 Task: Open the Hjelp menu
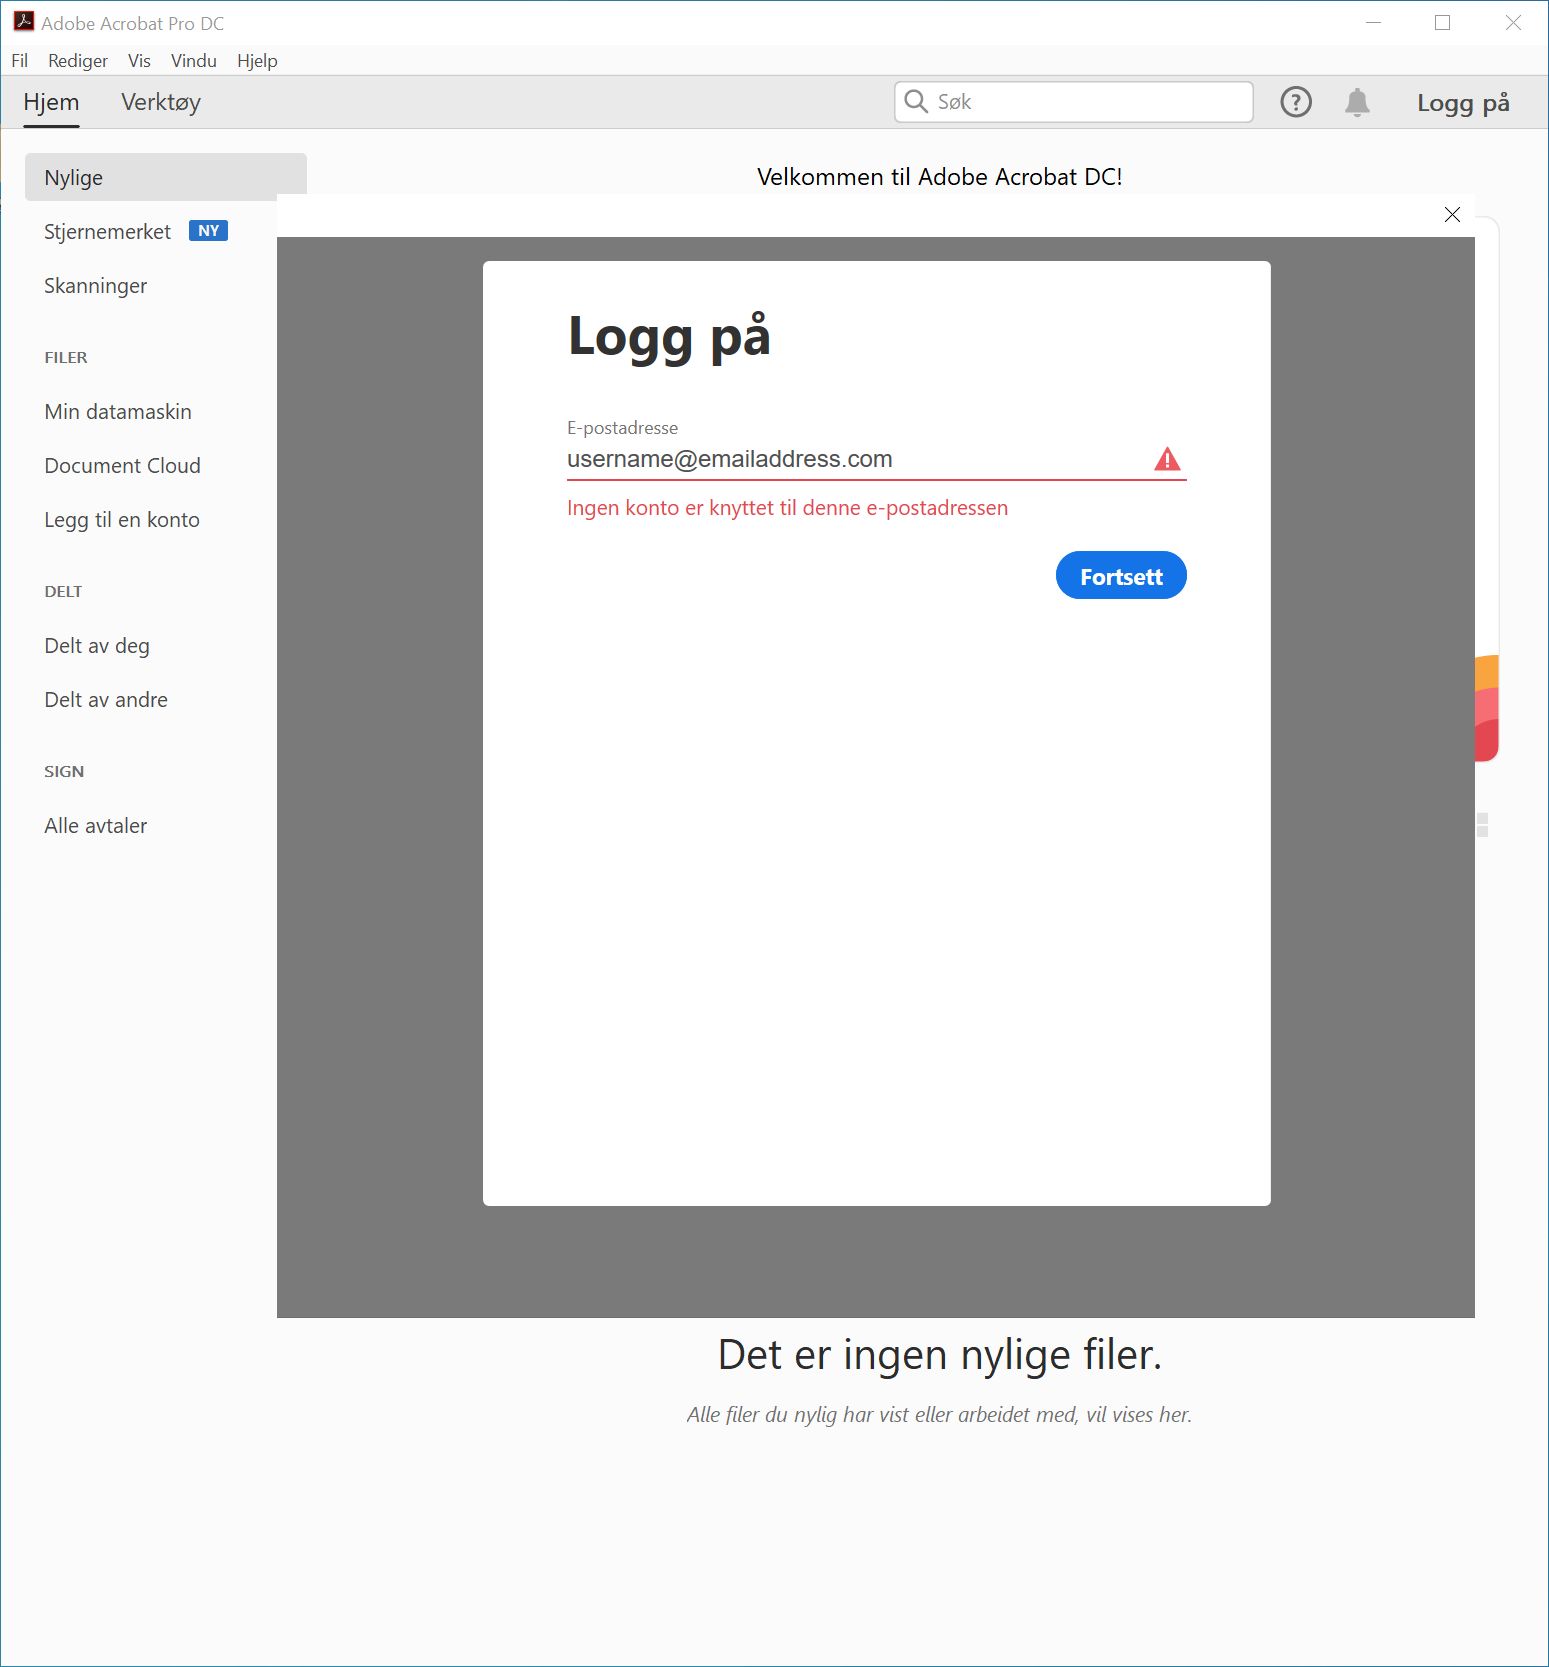[257, 61]
